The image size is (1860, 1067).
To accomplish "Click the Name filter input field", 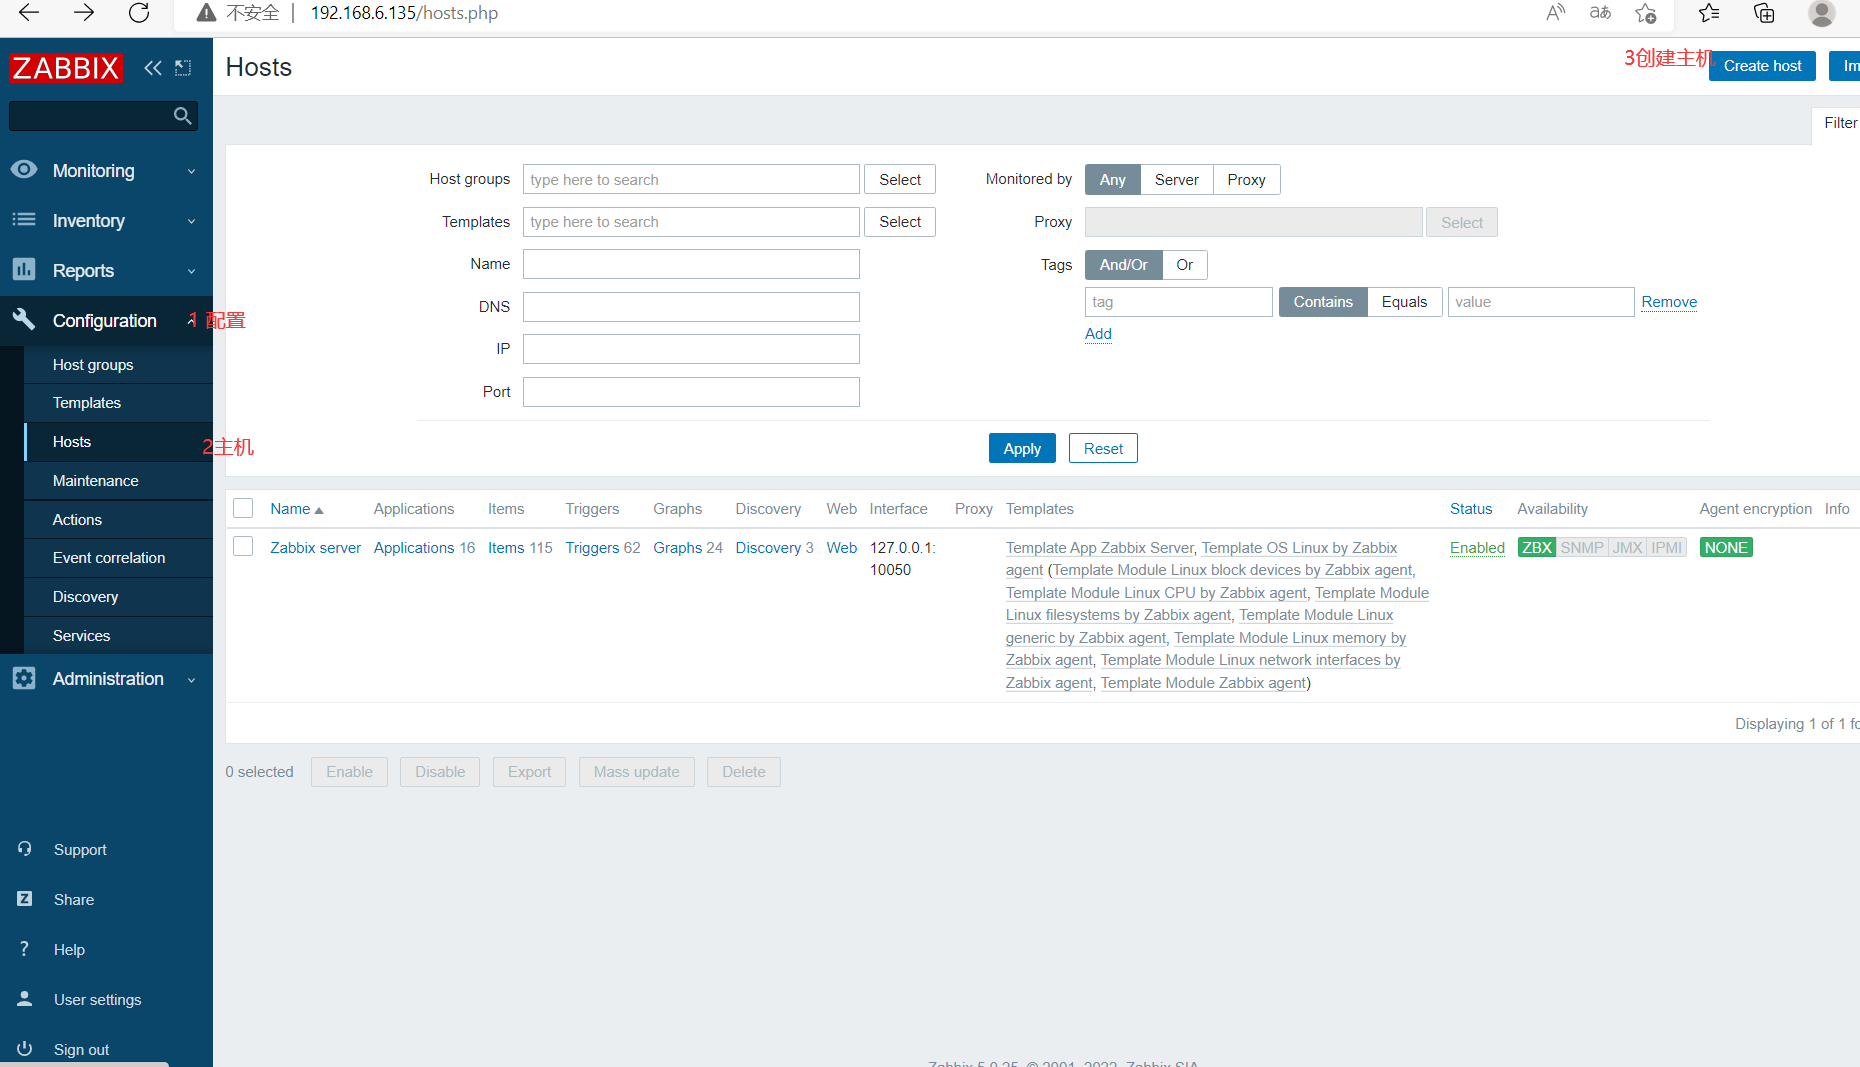I will tap(691, 264).
